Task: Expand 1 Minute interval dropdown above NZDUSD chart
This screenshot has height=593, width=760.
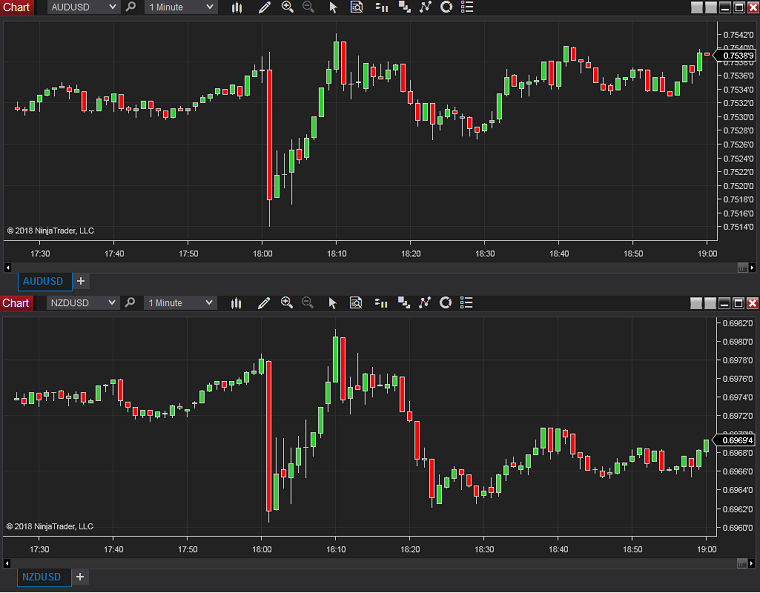Action: pos(209,303)
